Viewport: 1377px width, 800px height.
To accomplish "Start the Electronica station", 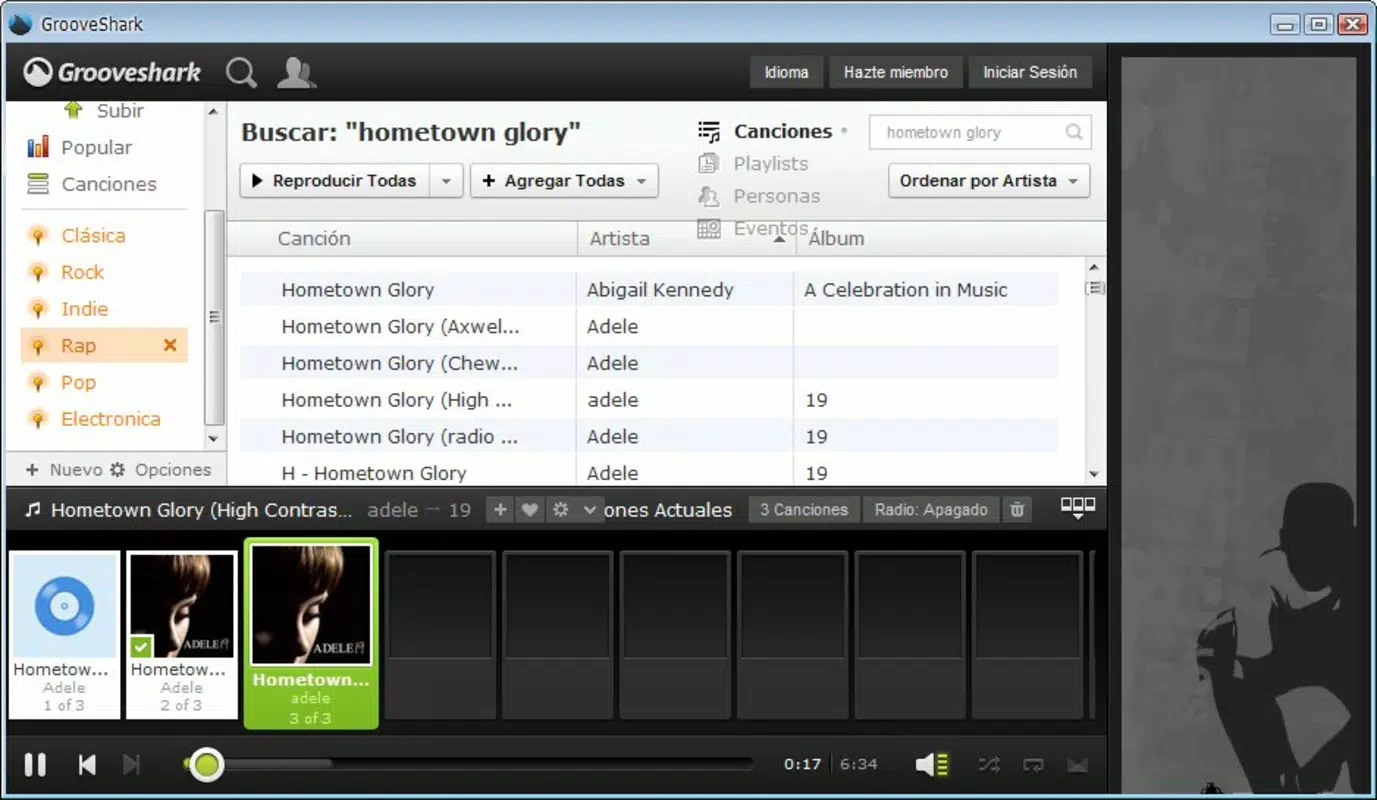I will click(95, 419).
